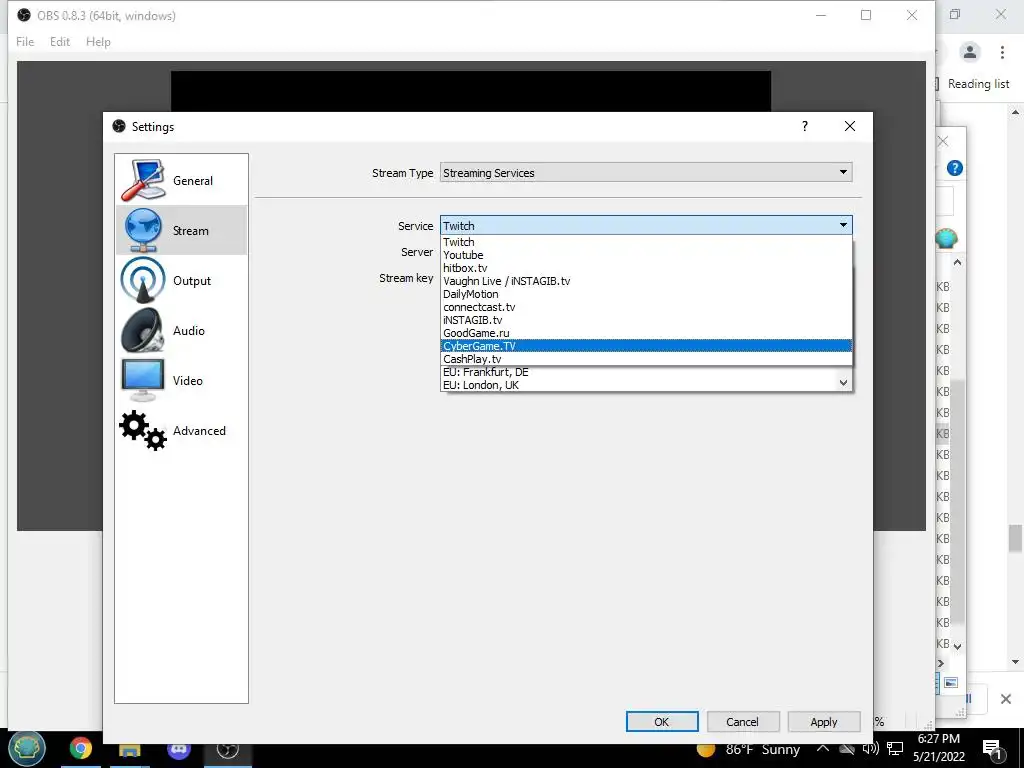Screen dimensions: 1024x768
Task: Select GoodGame.ru service option
Action: [x=646, y=333]
